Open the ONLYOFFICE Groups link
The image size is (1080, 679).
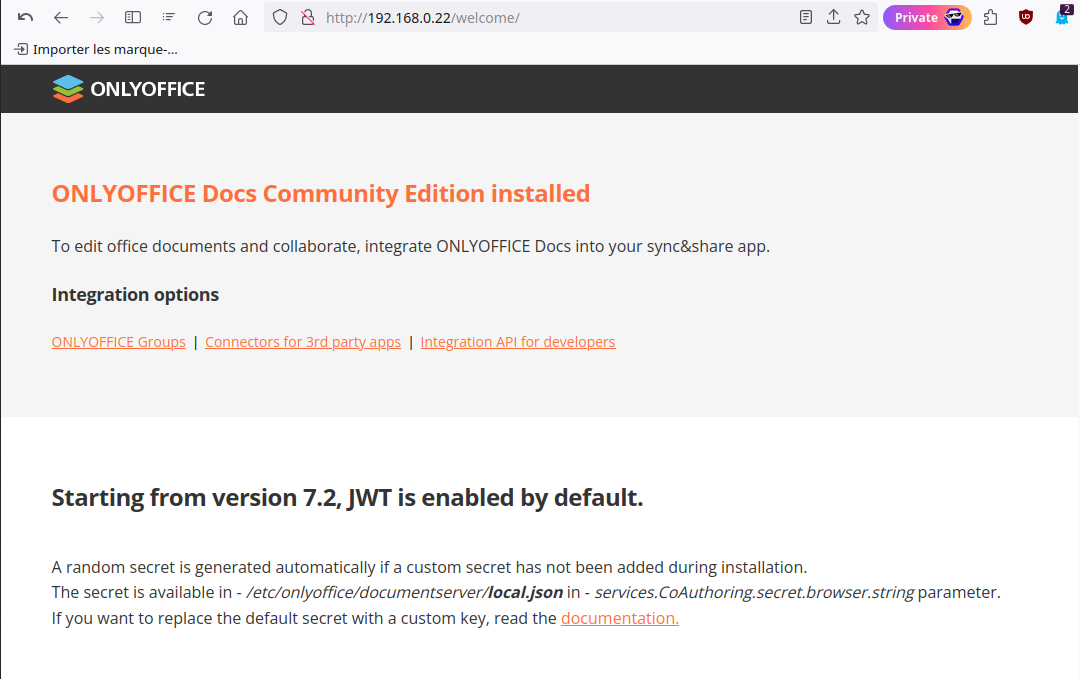[118, 342]
